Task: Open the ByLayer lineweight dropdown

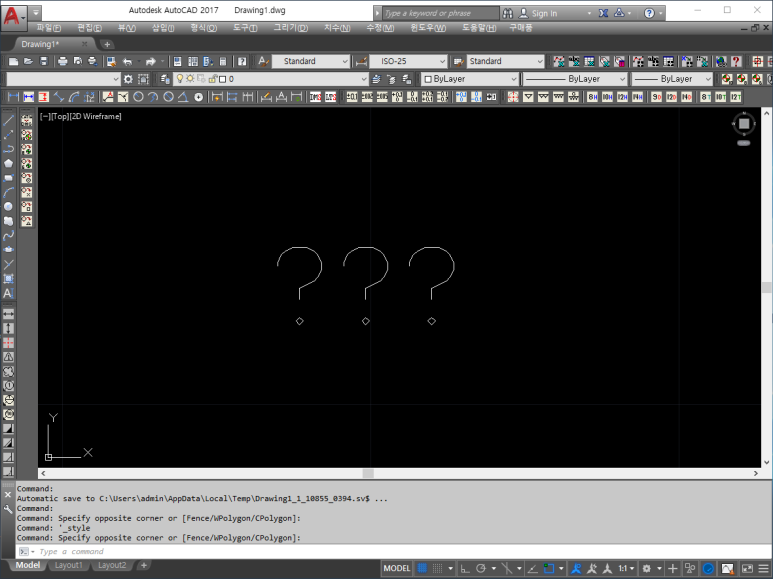Action: (708, 79)
